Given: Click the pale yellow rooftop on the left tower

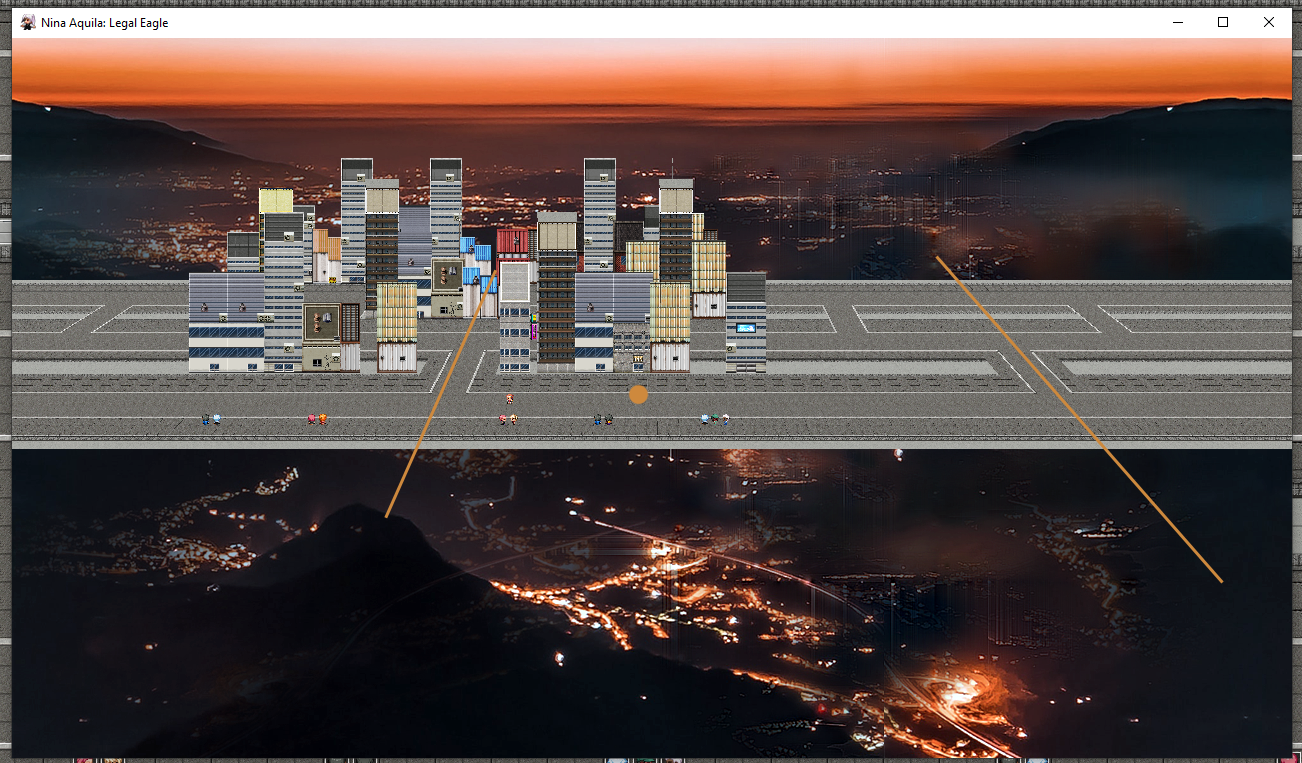Looking at the screenshot, I should coord(276,201).
